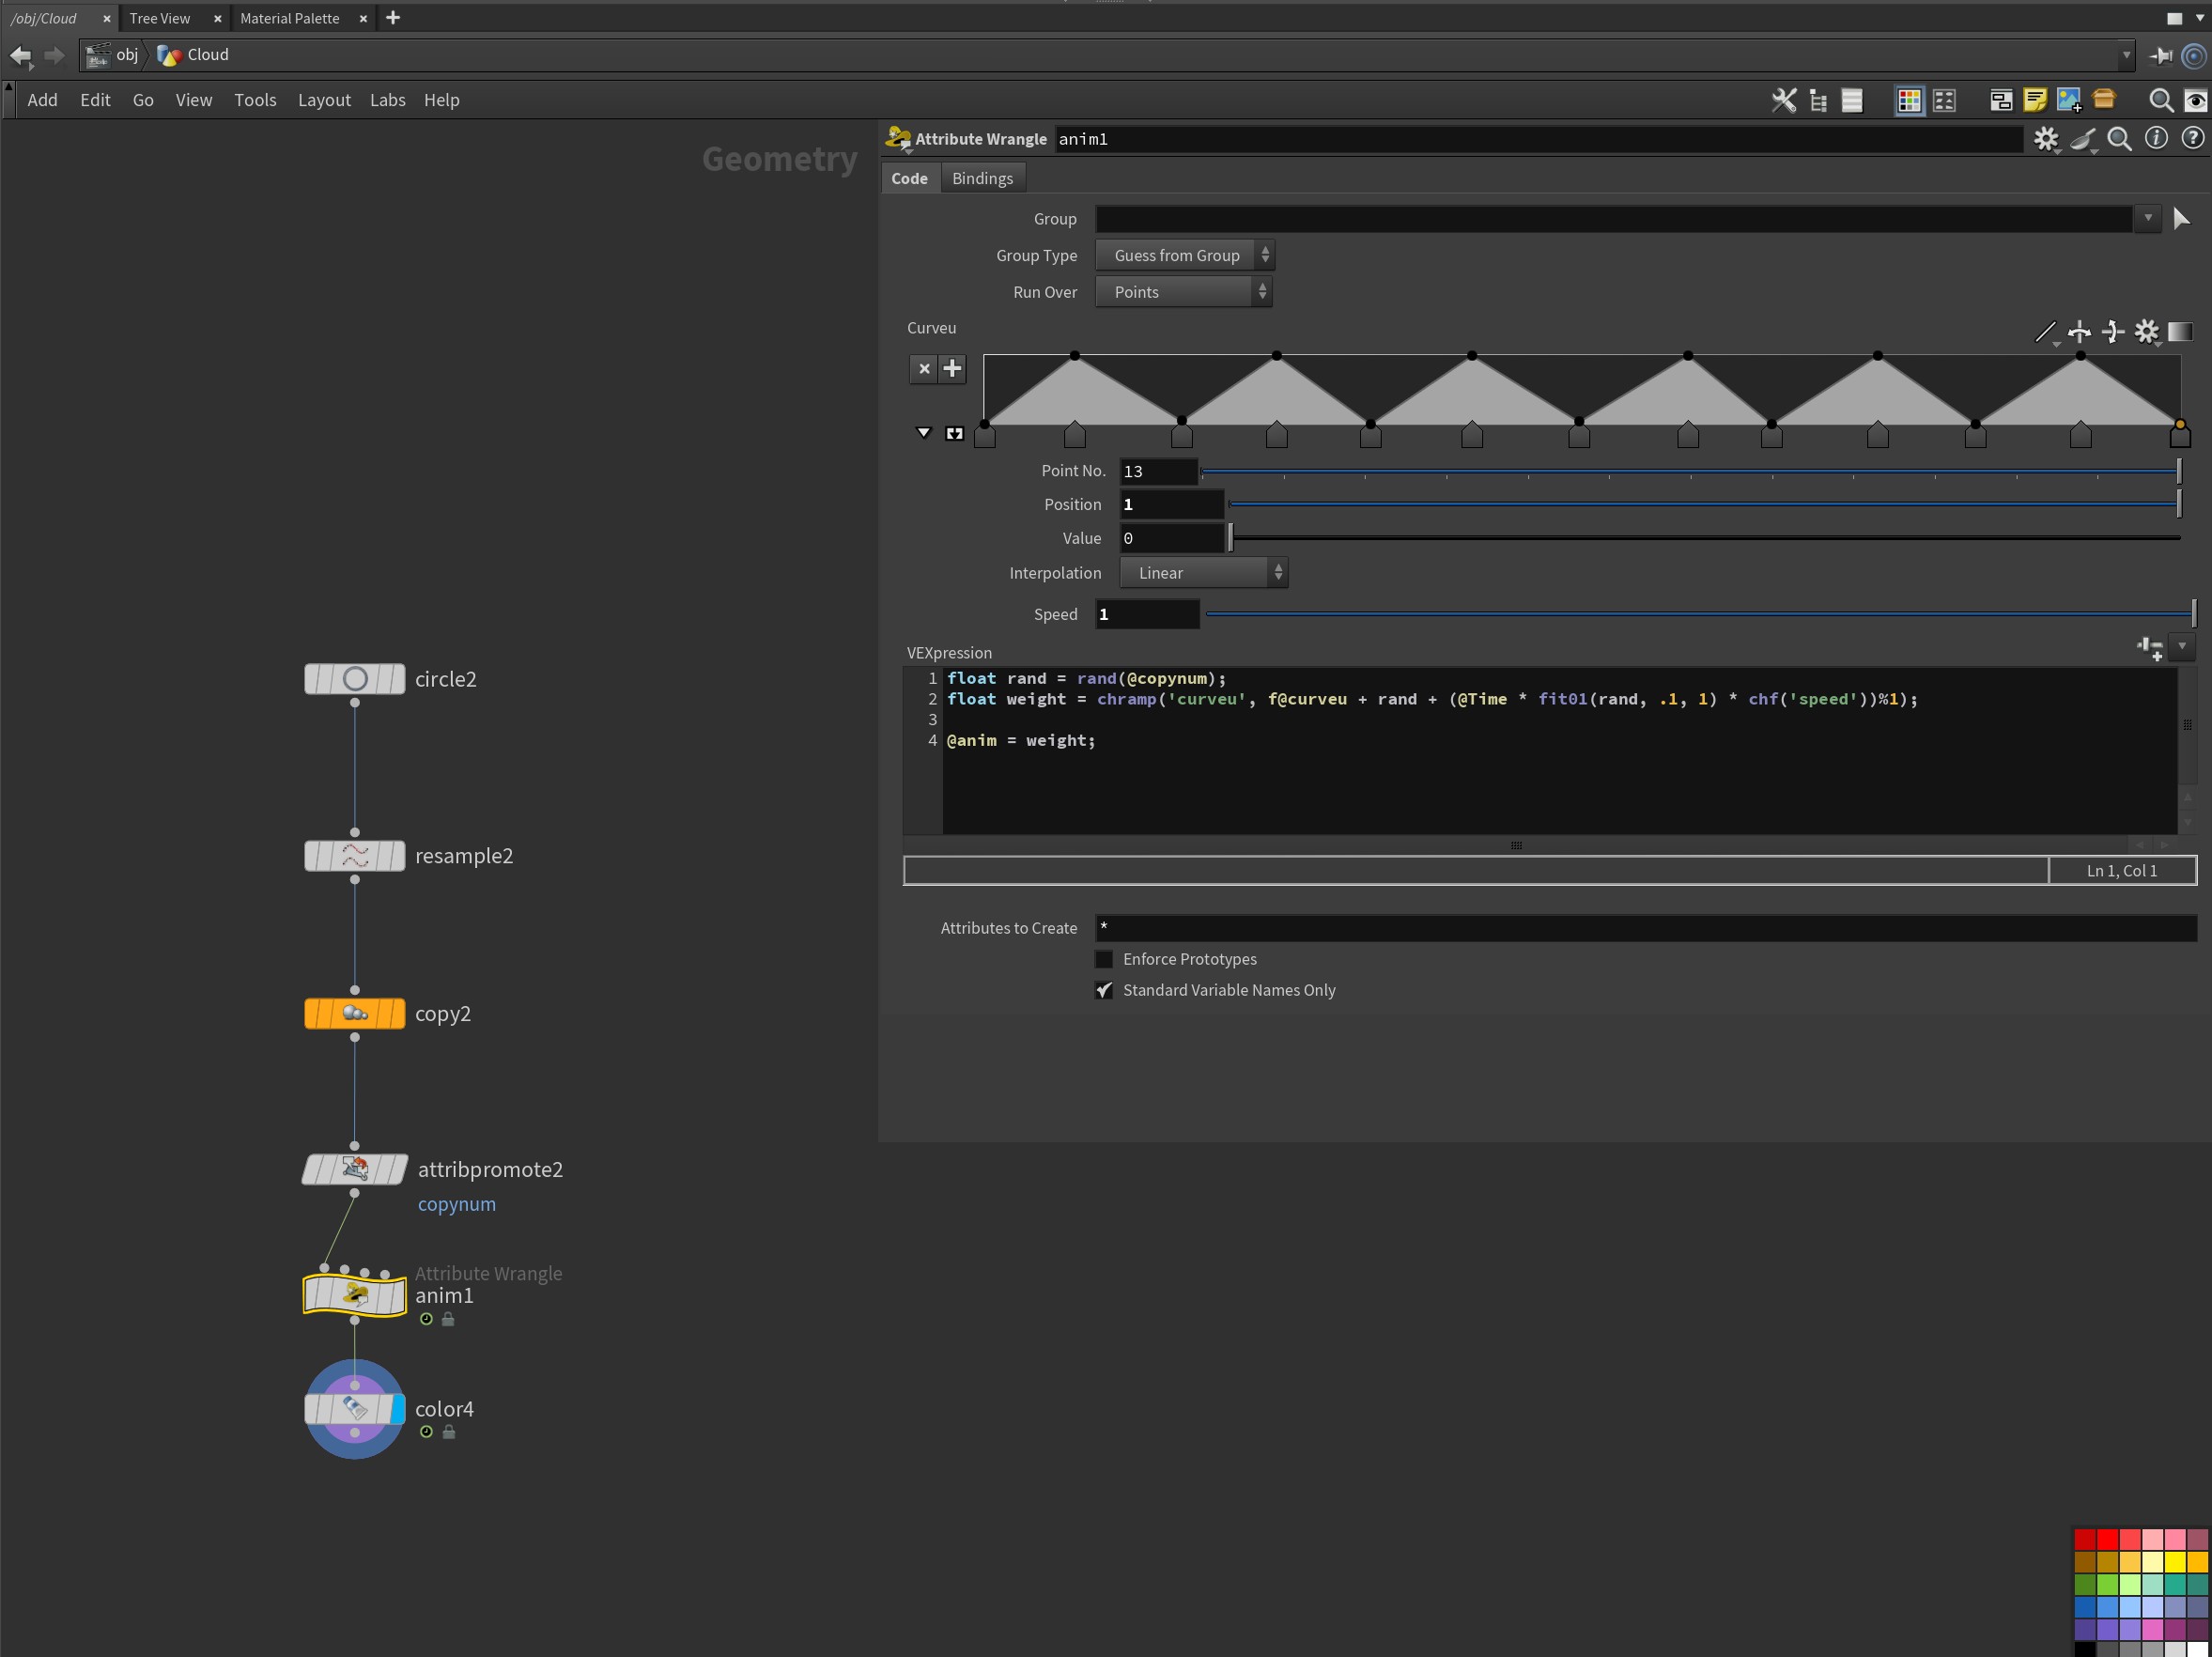Image resolution: width=2212 pixels, height=1657 pixels.
Task: Select the resample2 node
Action: [x=355, y=856]
